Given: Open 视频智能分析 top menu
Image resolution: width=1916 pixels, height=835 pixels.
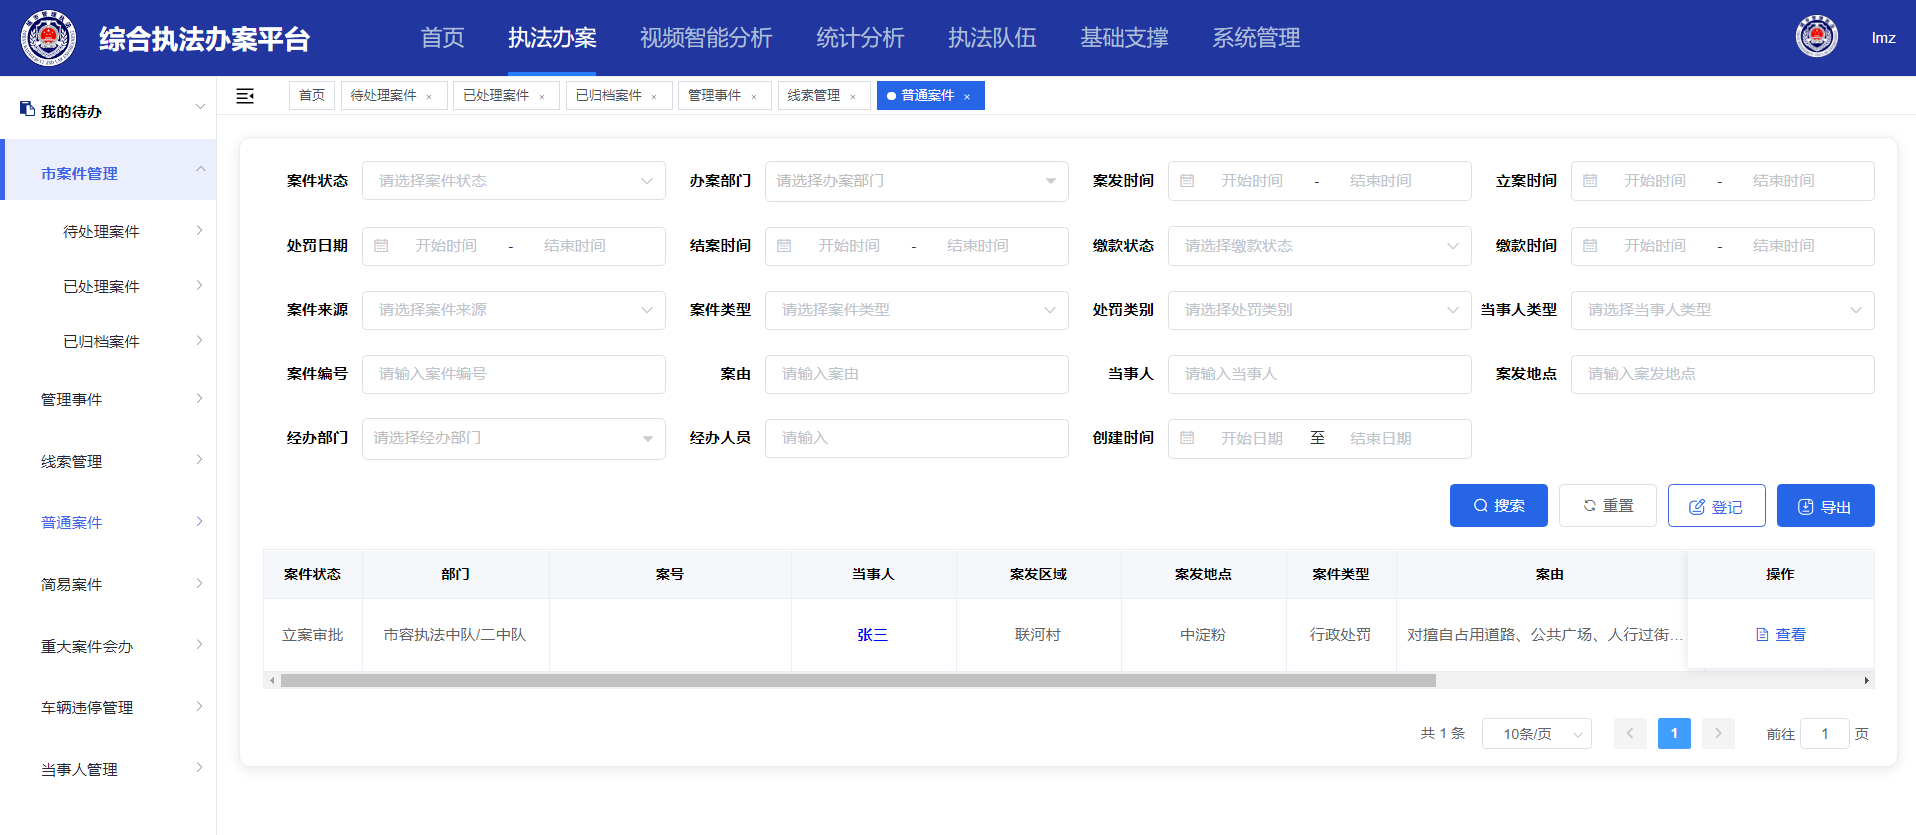Looking at the screenshot, I should [x=706, y=38].
